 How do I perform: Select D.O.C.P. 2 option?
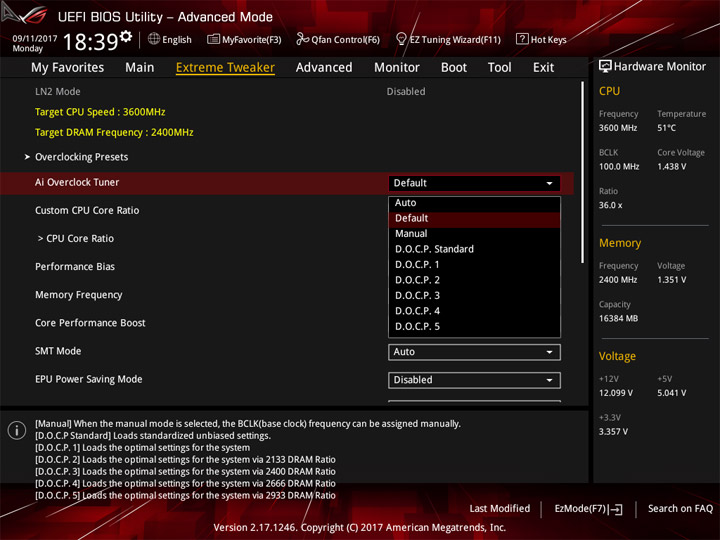(474, 280)
